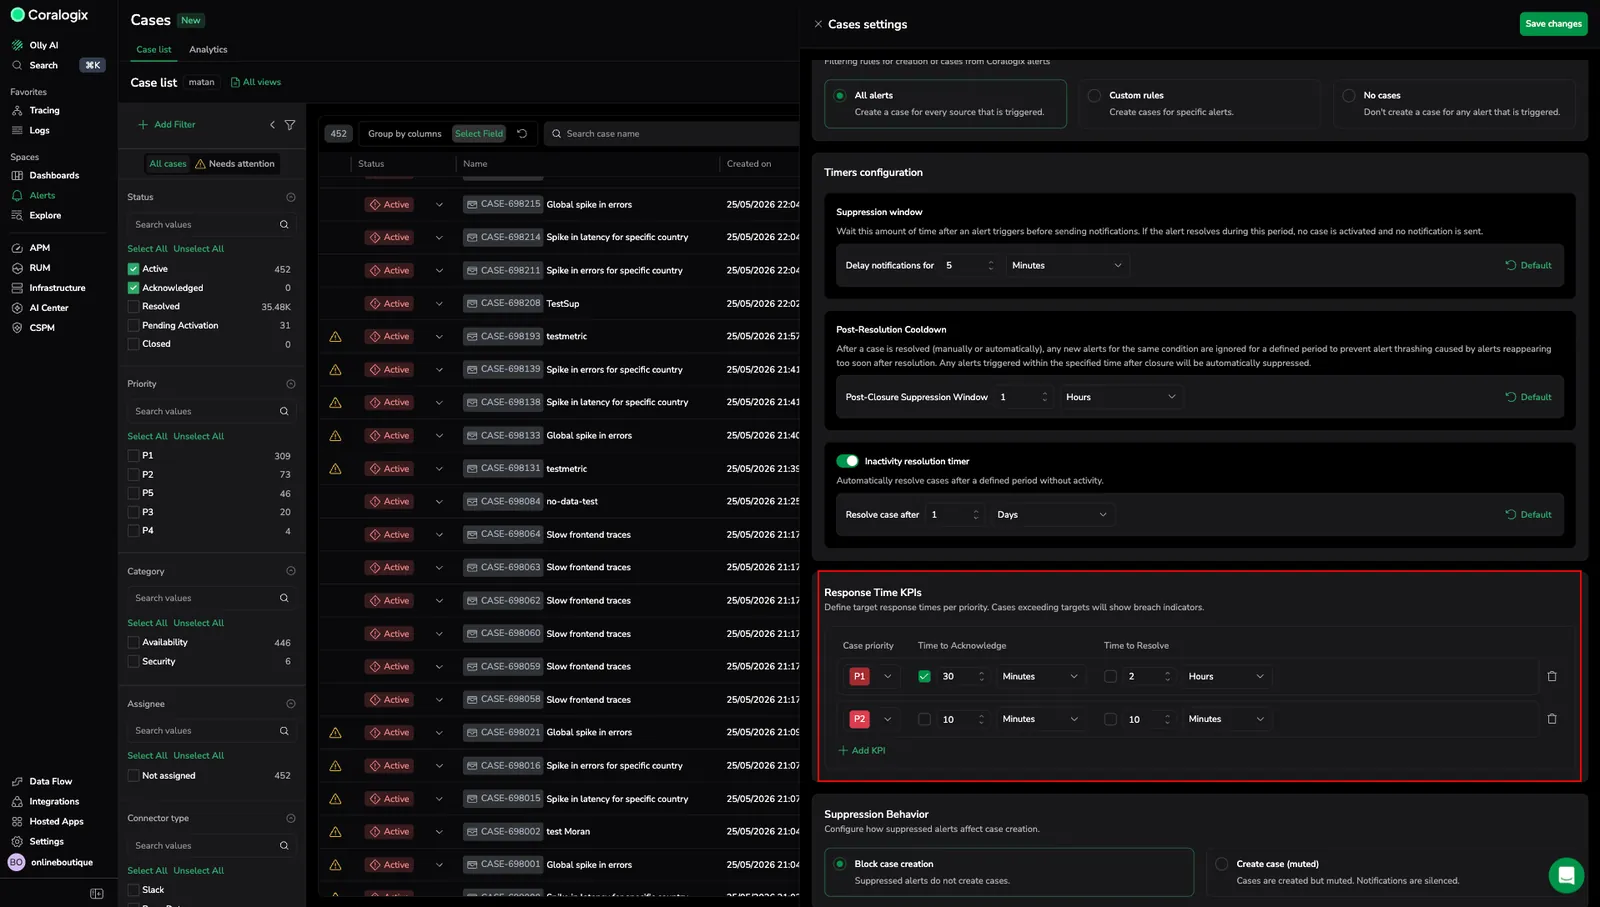Check the P1 priority filter
This screenshot has width=1600, height=907.
(x=133, y=456)
